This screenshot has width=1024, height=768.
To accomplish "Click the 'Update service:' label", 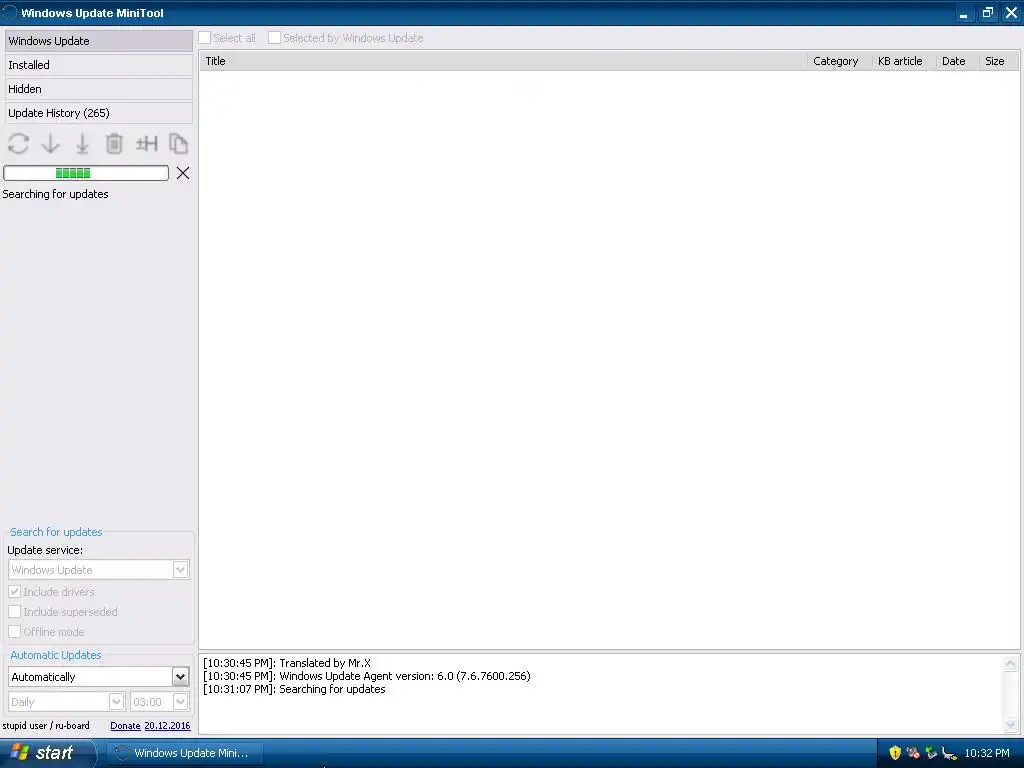I will [45, 550].
